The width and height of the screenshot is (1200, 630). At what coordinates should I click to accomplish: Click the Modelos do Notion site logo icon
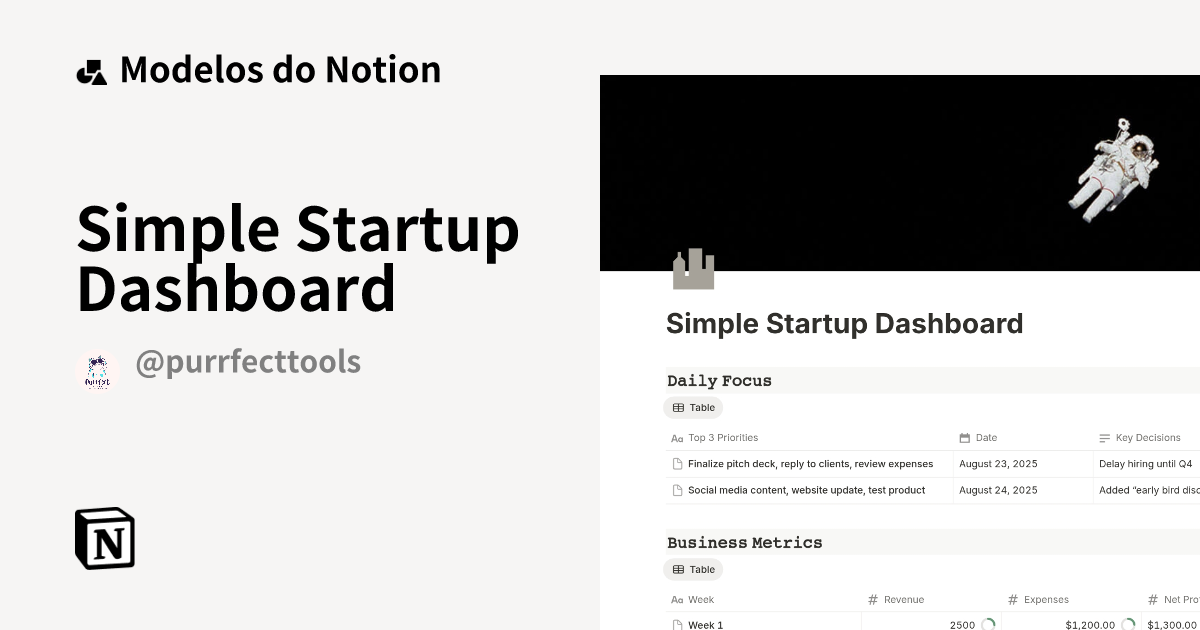point(91,69)
